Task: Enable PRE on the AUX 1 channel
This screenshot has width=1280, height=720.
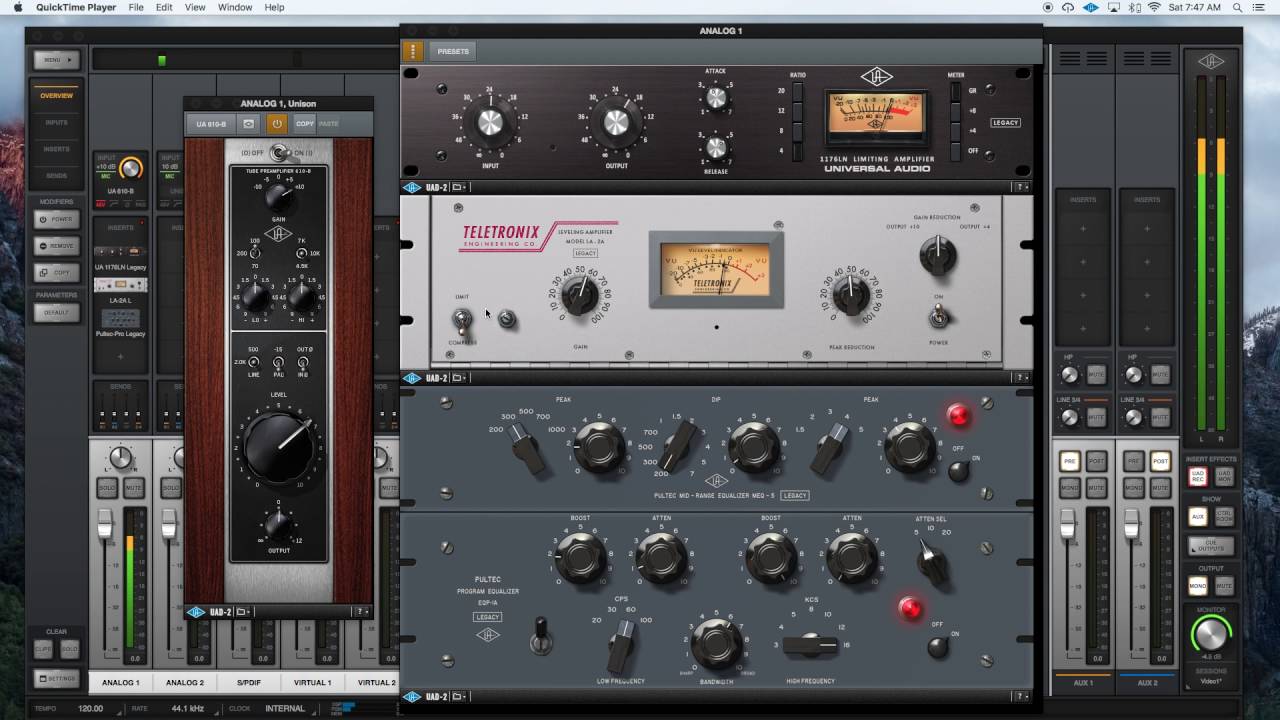Action: (1069, 462)
